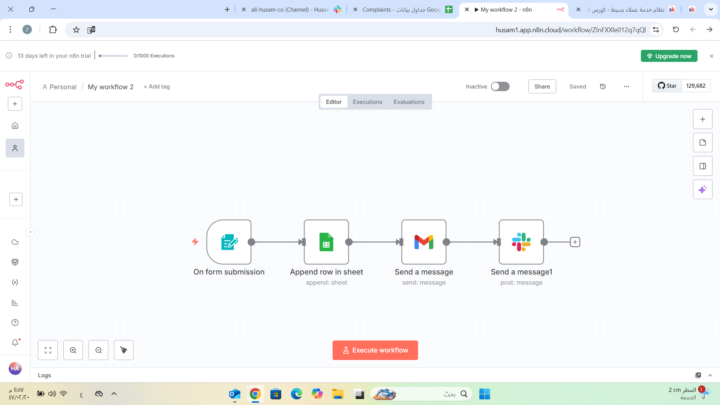
Task: Switch to the Editor tab
Action: pos(333,102)
